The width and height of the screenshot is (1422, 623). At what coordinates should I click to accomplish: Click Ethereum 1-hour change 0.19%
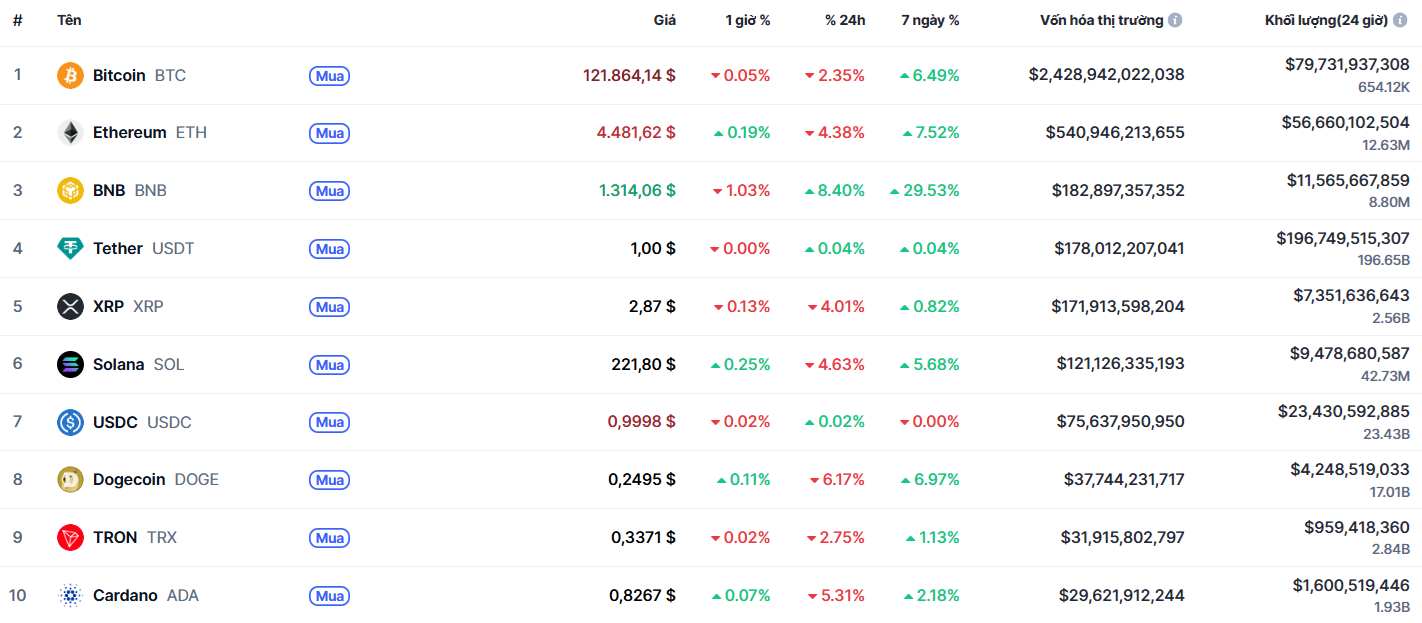(741, 133)
